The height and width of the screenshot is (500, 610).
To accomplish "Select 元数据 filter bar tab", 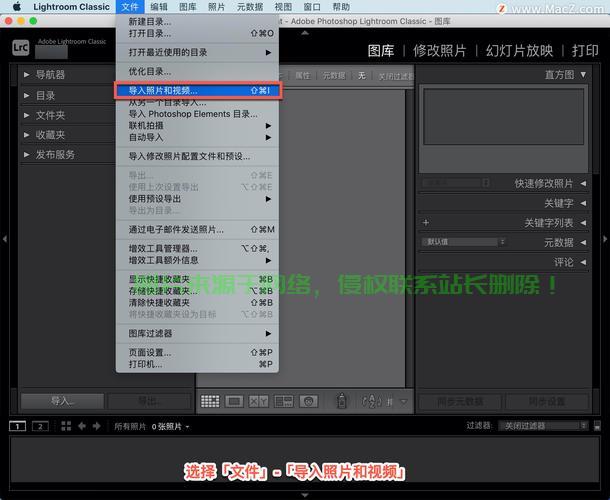I will pyautogui.click(x=333, y=75).
